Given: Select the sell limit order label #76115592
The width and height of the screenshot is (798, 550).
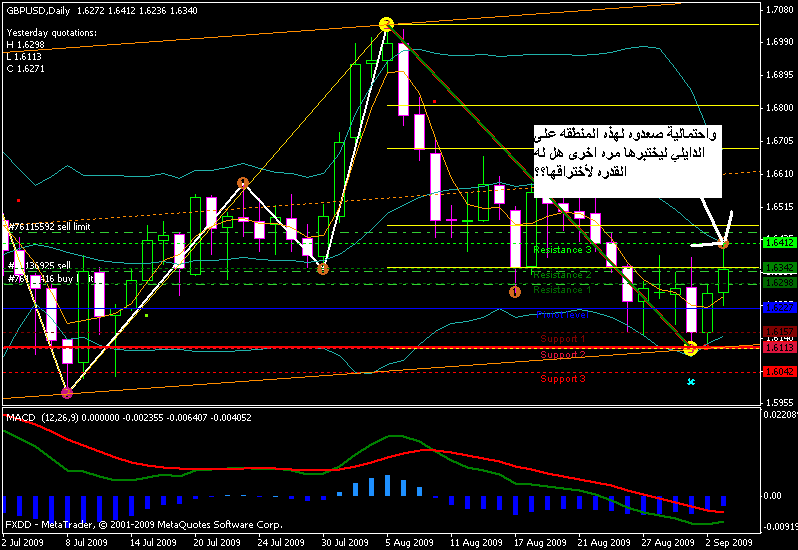Looking at the screenshot, I should [51, 228].
